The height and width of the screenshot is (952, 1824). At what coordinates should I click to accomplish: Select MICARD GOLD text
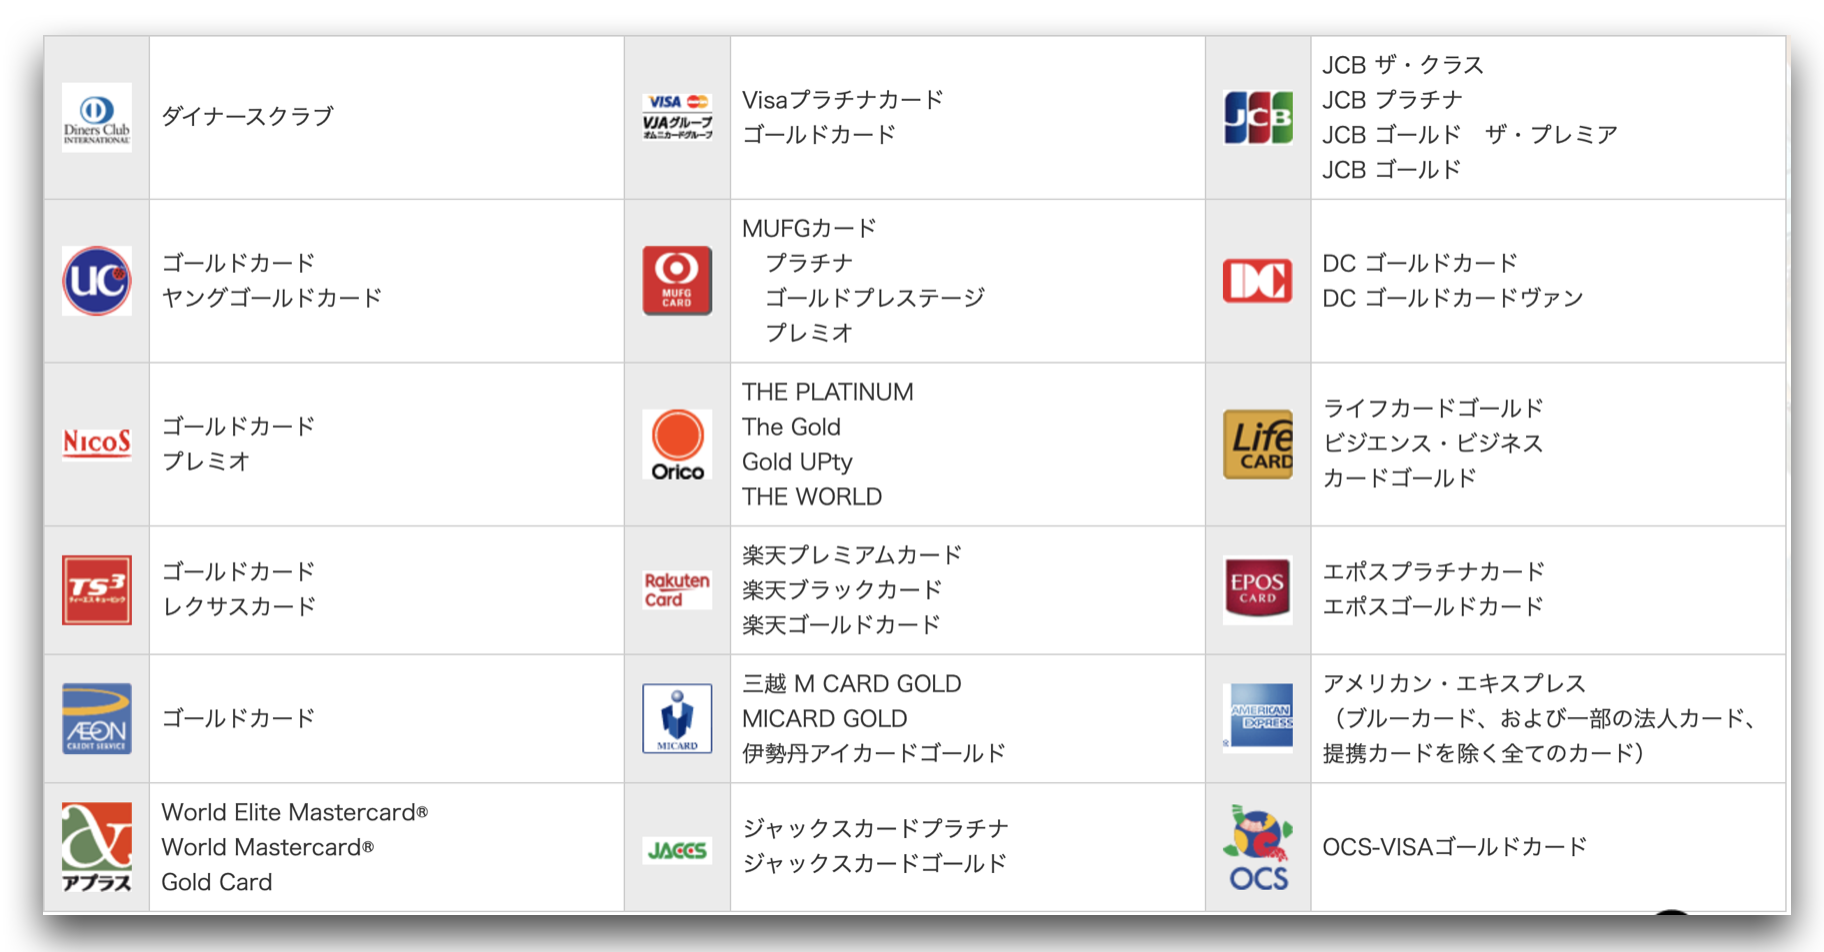coord(825,719)
